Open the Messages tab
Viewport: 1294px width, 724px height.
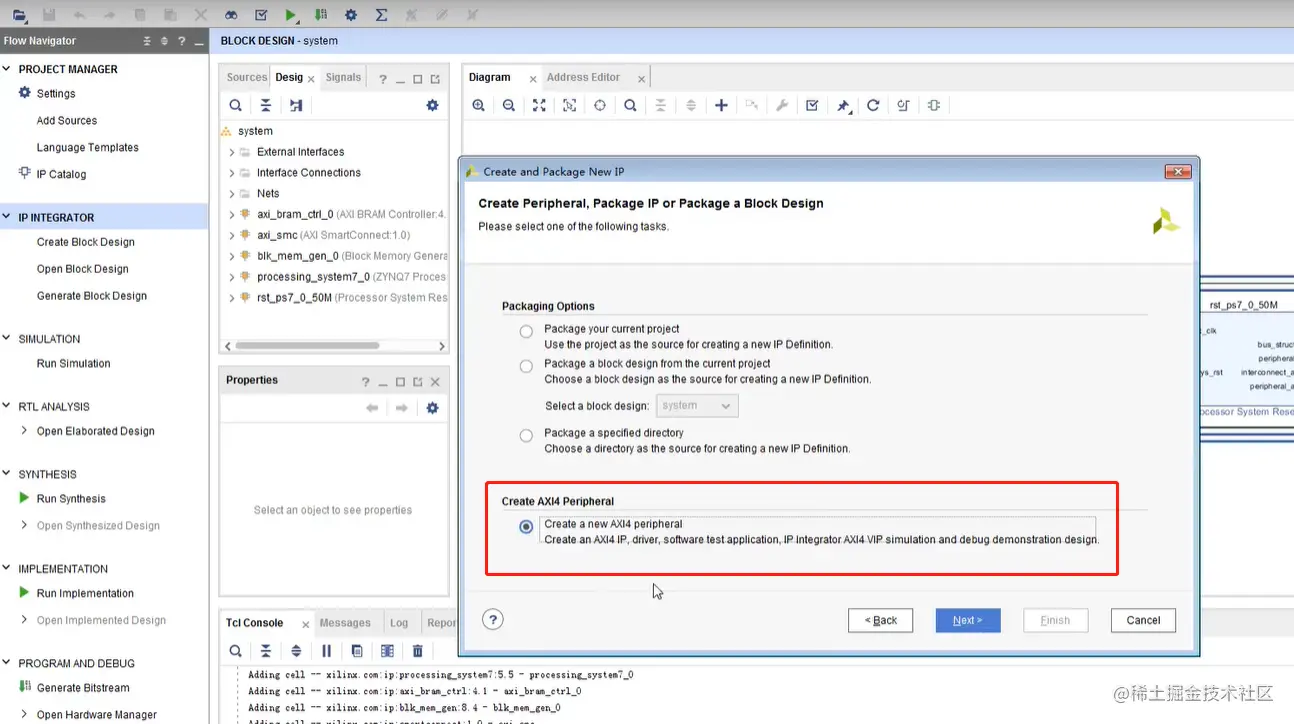(x=345, y=623)
